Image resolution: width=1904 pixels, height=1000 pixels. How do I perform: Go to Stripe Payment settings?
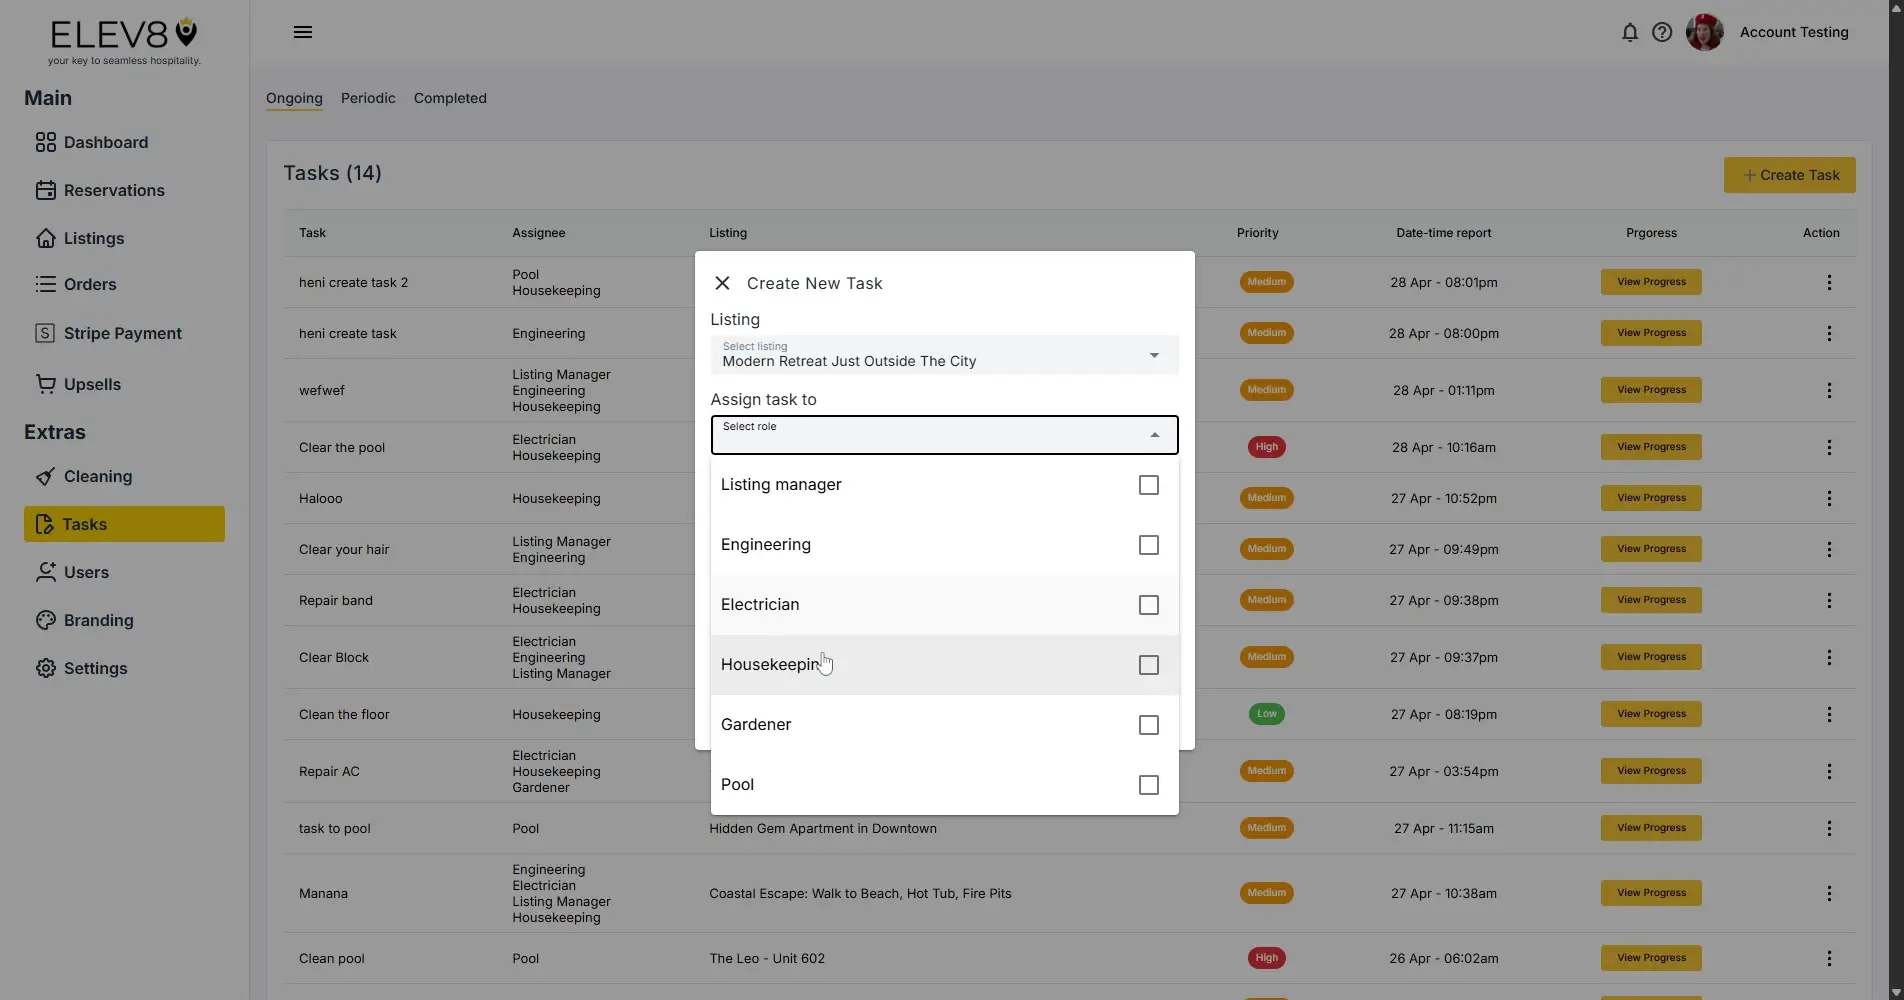(x=121, y=333)
